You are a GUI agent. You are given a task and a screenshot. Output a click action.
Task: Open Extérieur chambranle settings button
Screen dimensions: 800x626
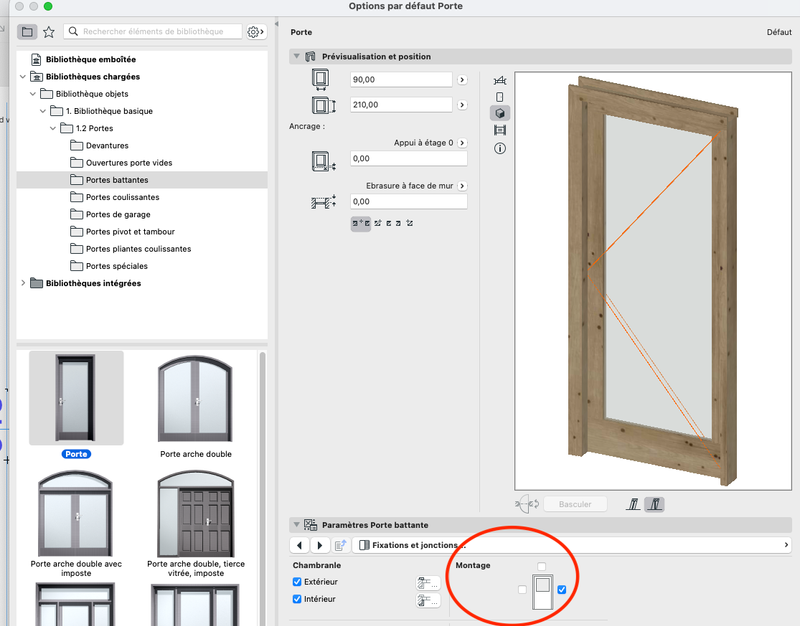[428, 583]
